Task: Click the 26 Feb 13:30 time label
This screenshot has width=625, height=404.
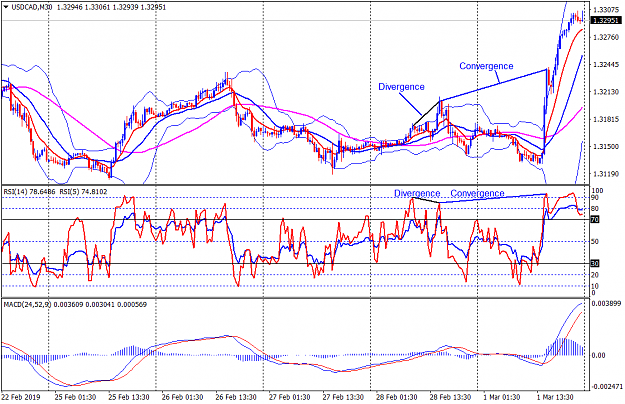Action: [236, 398]
